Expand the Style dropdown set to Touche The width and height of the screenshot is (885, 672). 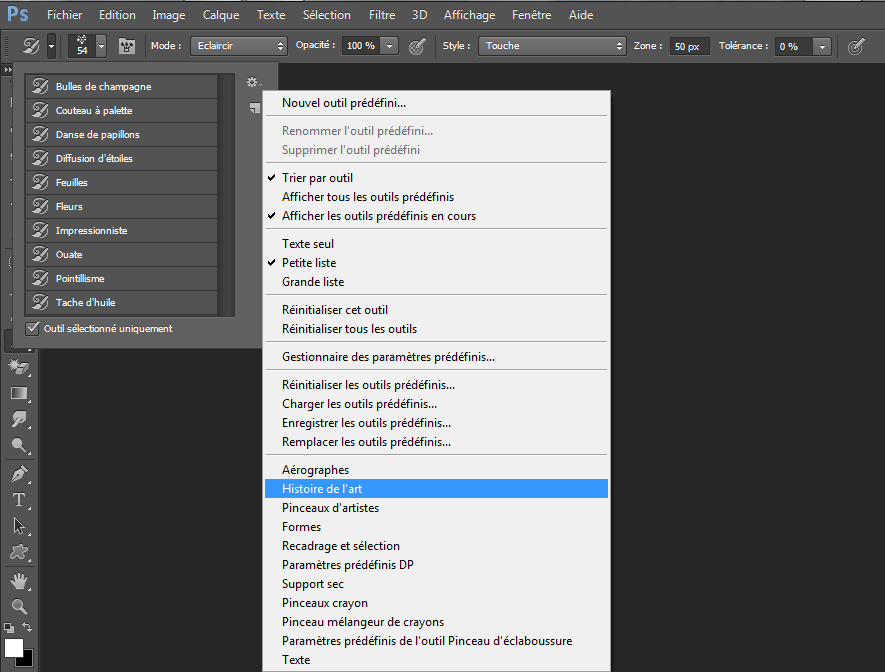pos(551,46)
